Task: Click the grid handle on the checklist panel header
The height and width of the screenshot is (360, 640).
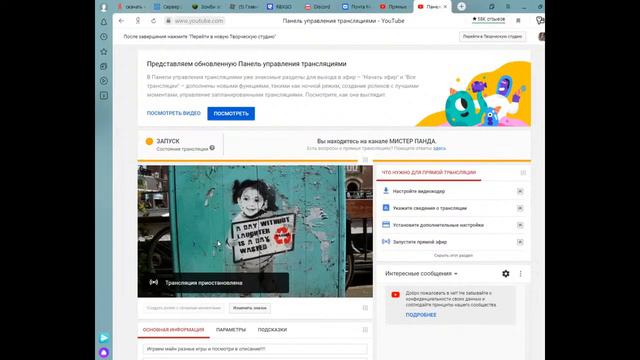Action: coord(523,173)
